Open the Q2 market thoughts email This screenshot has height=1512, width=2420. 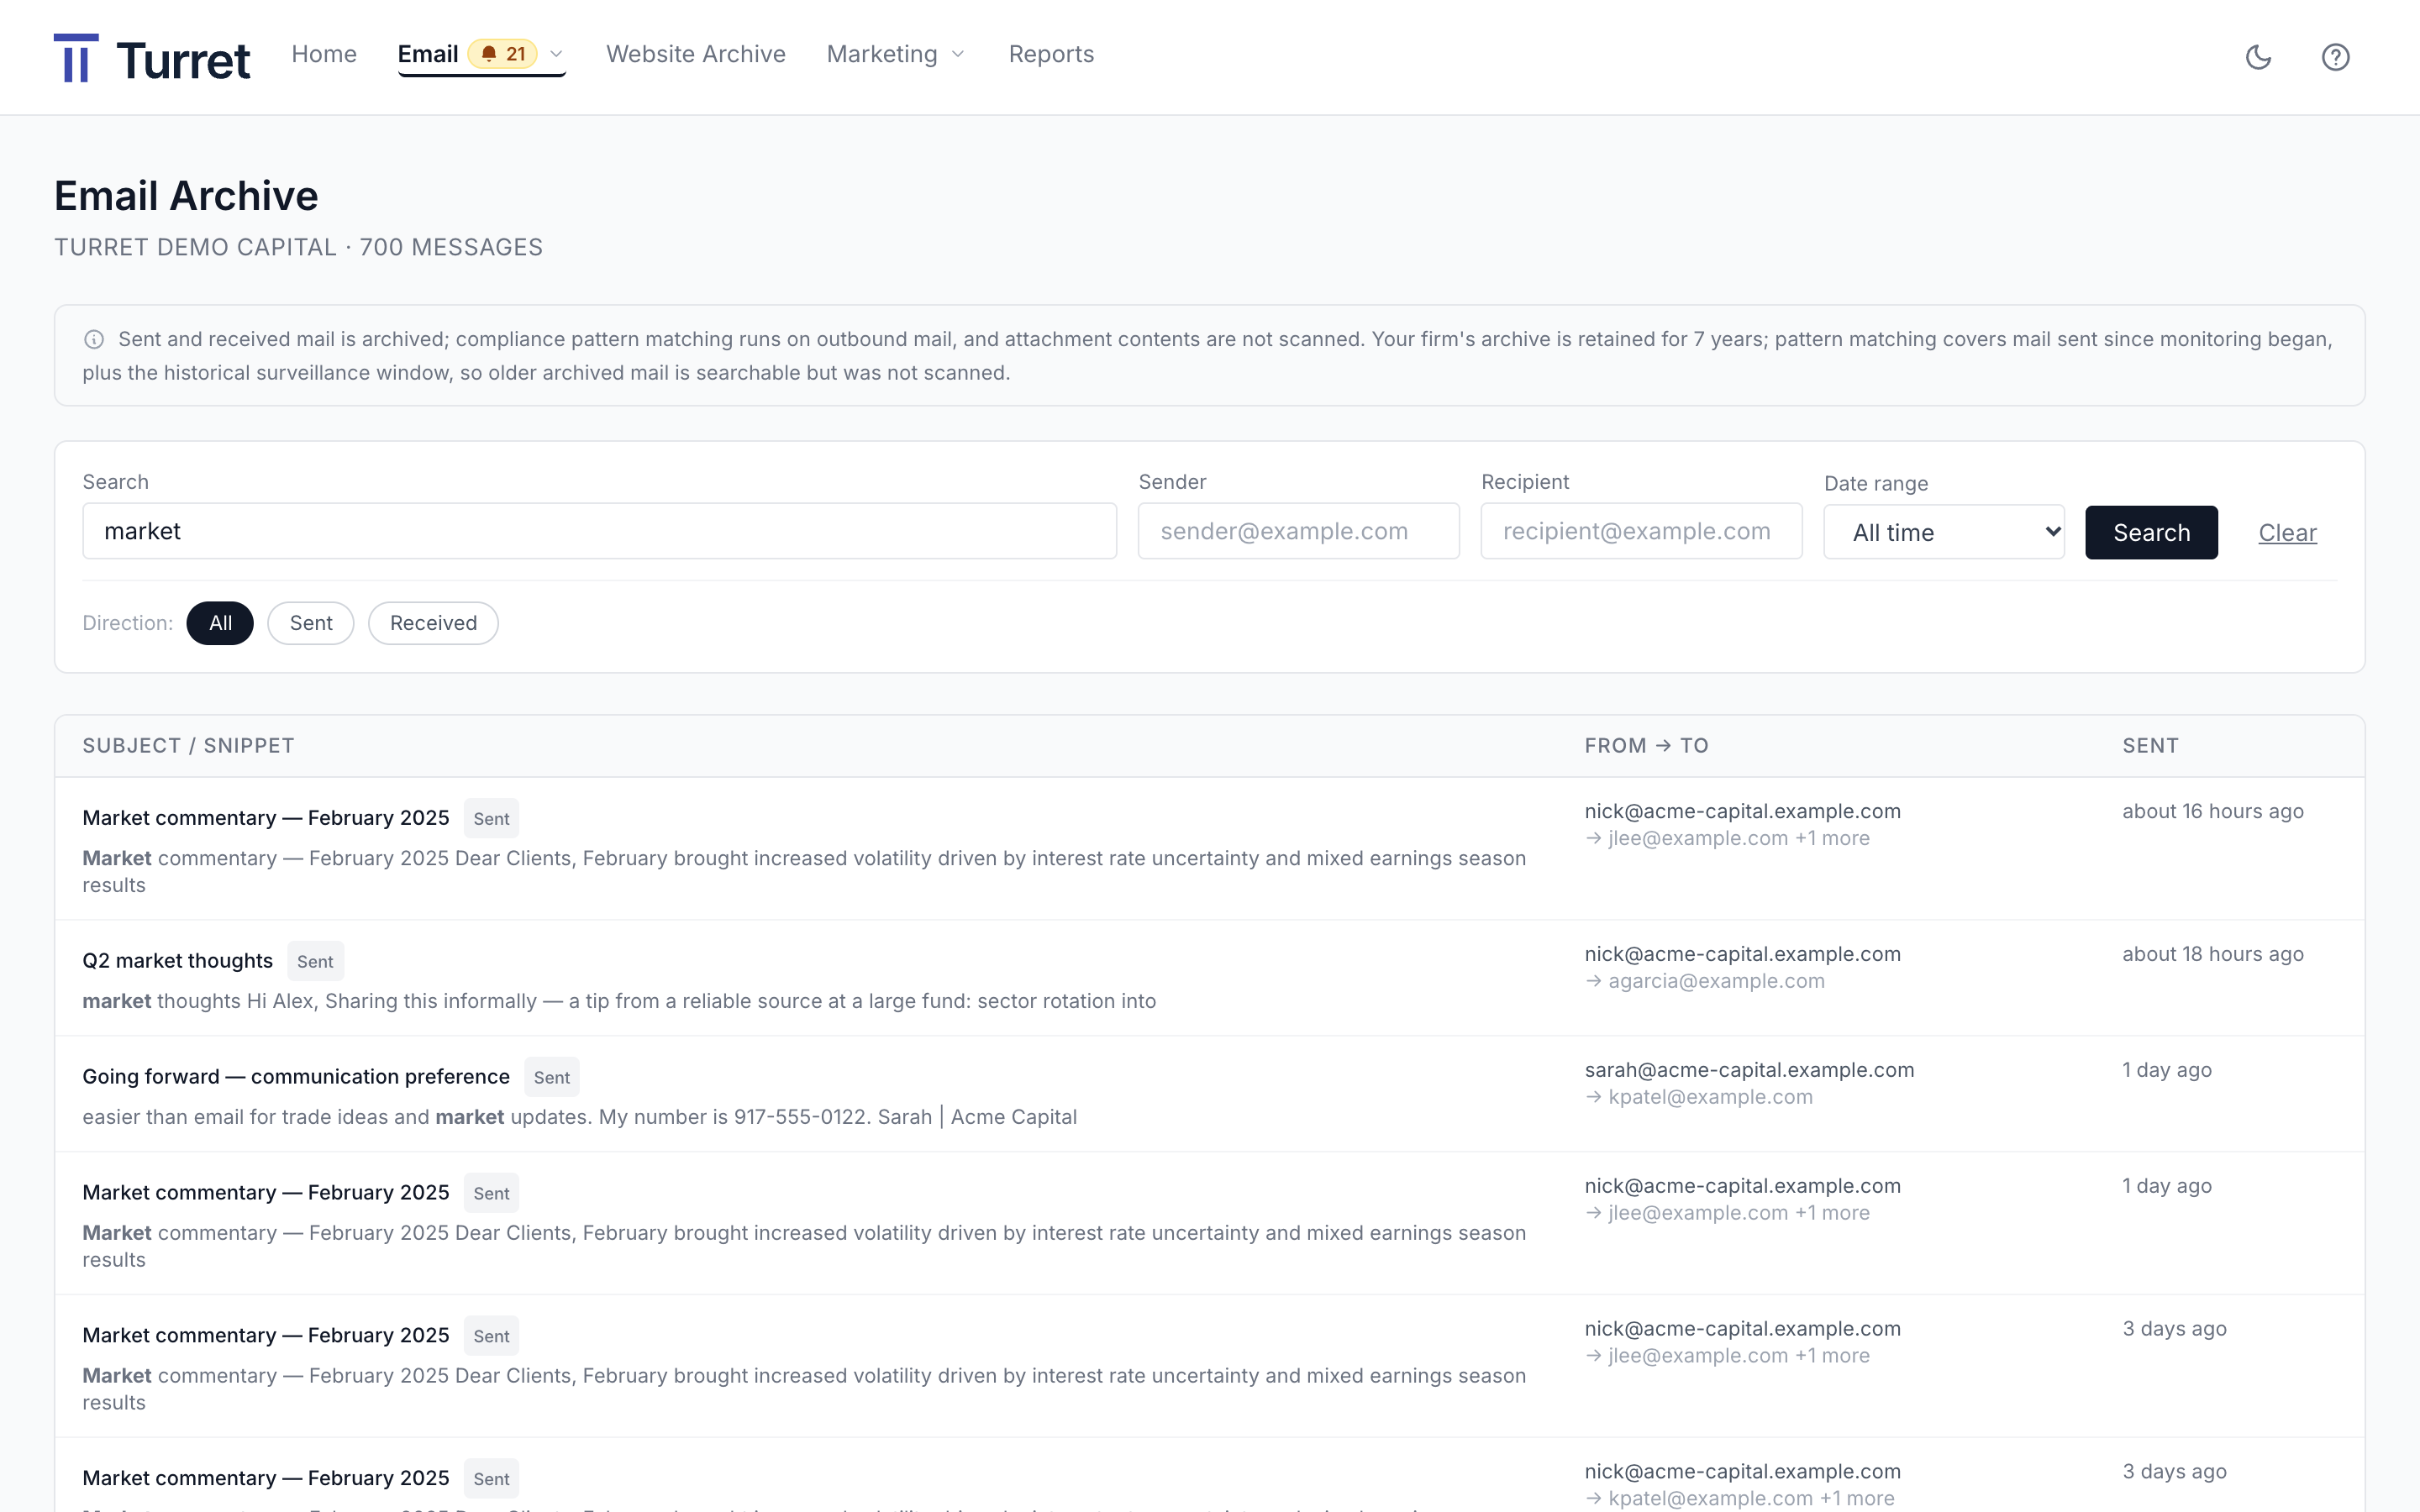tap(177, 961)
